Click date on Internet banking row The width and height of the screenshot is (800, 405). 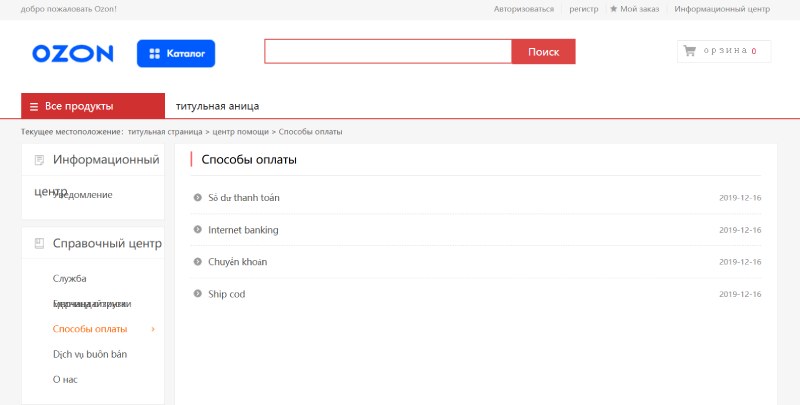pyautogui.click(x=740, y=230)
